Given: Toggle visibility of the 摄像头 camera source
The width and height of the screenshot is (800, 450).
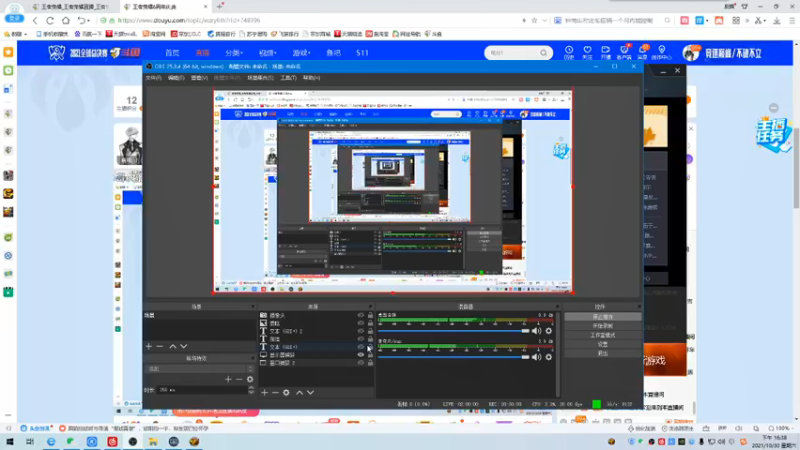Looking at the screenshot, I should point(361,315).
